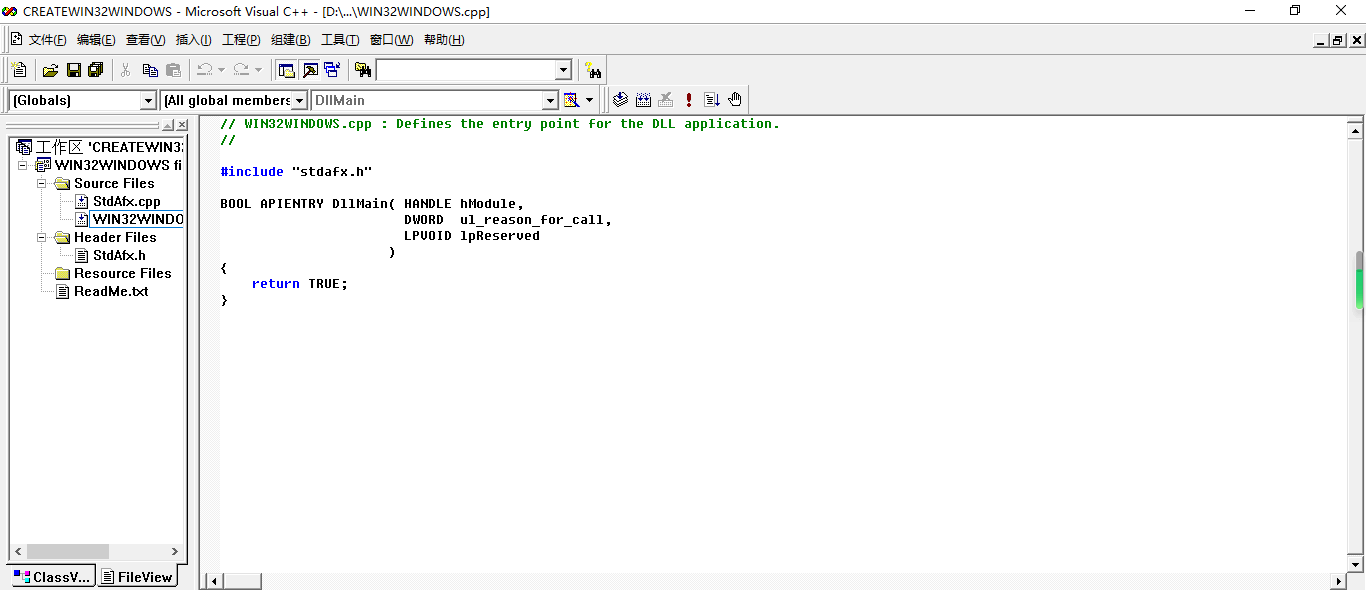Collapse the Source Files folder
Viewport: 1366px width, 590px height.
42,183
